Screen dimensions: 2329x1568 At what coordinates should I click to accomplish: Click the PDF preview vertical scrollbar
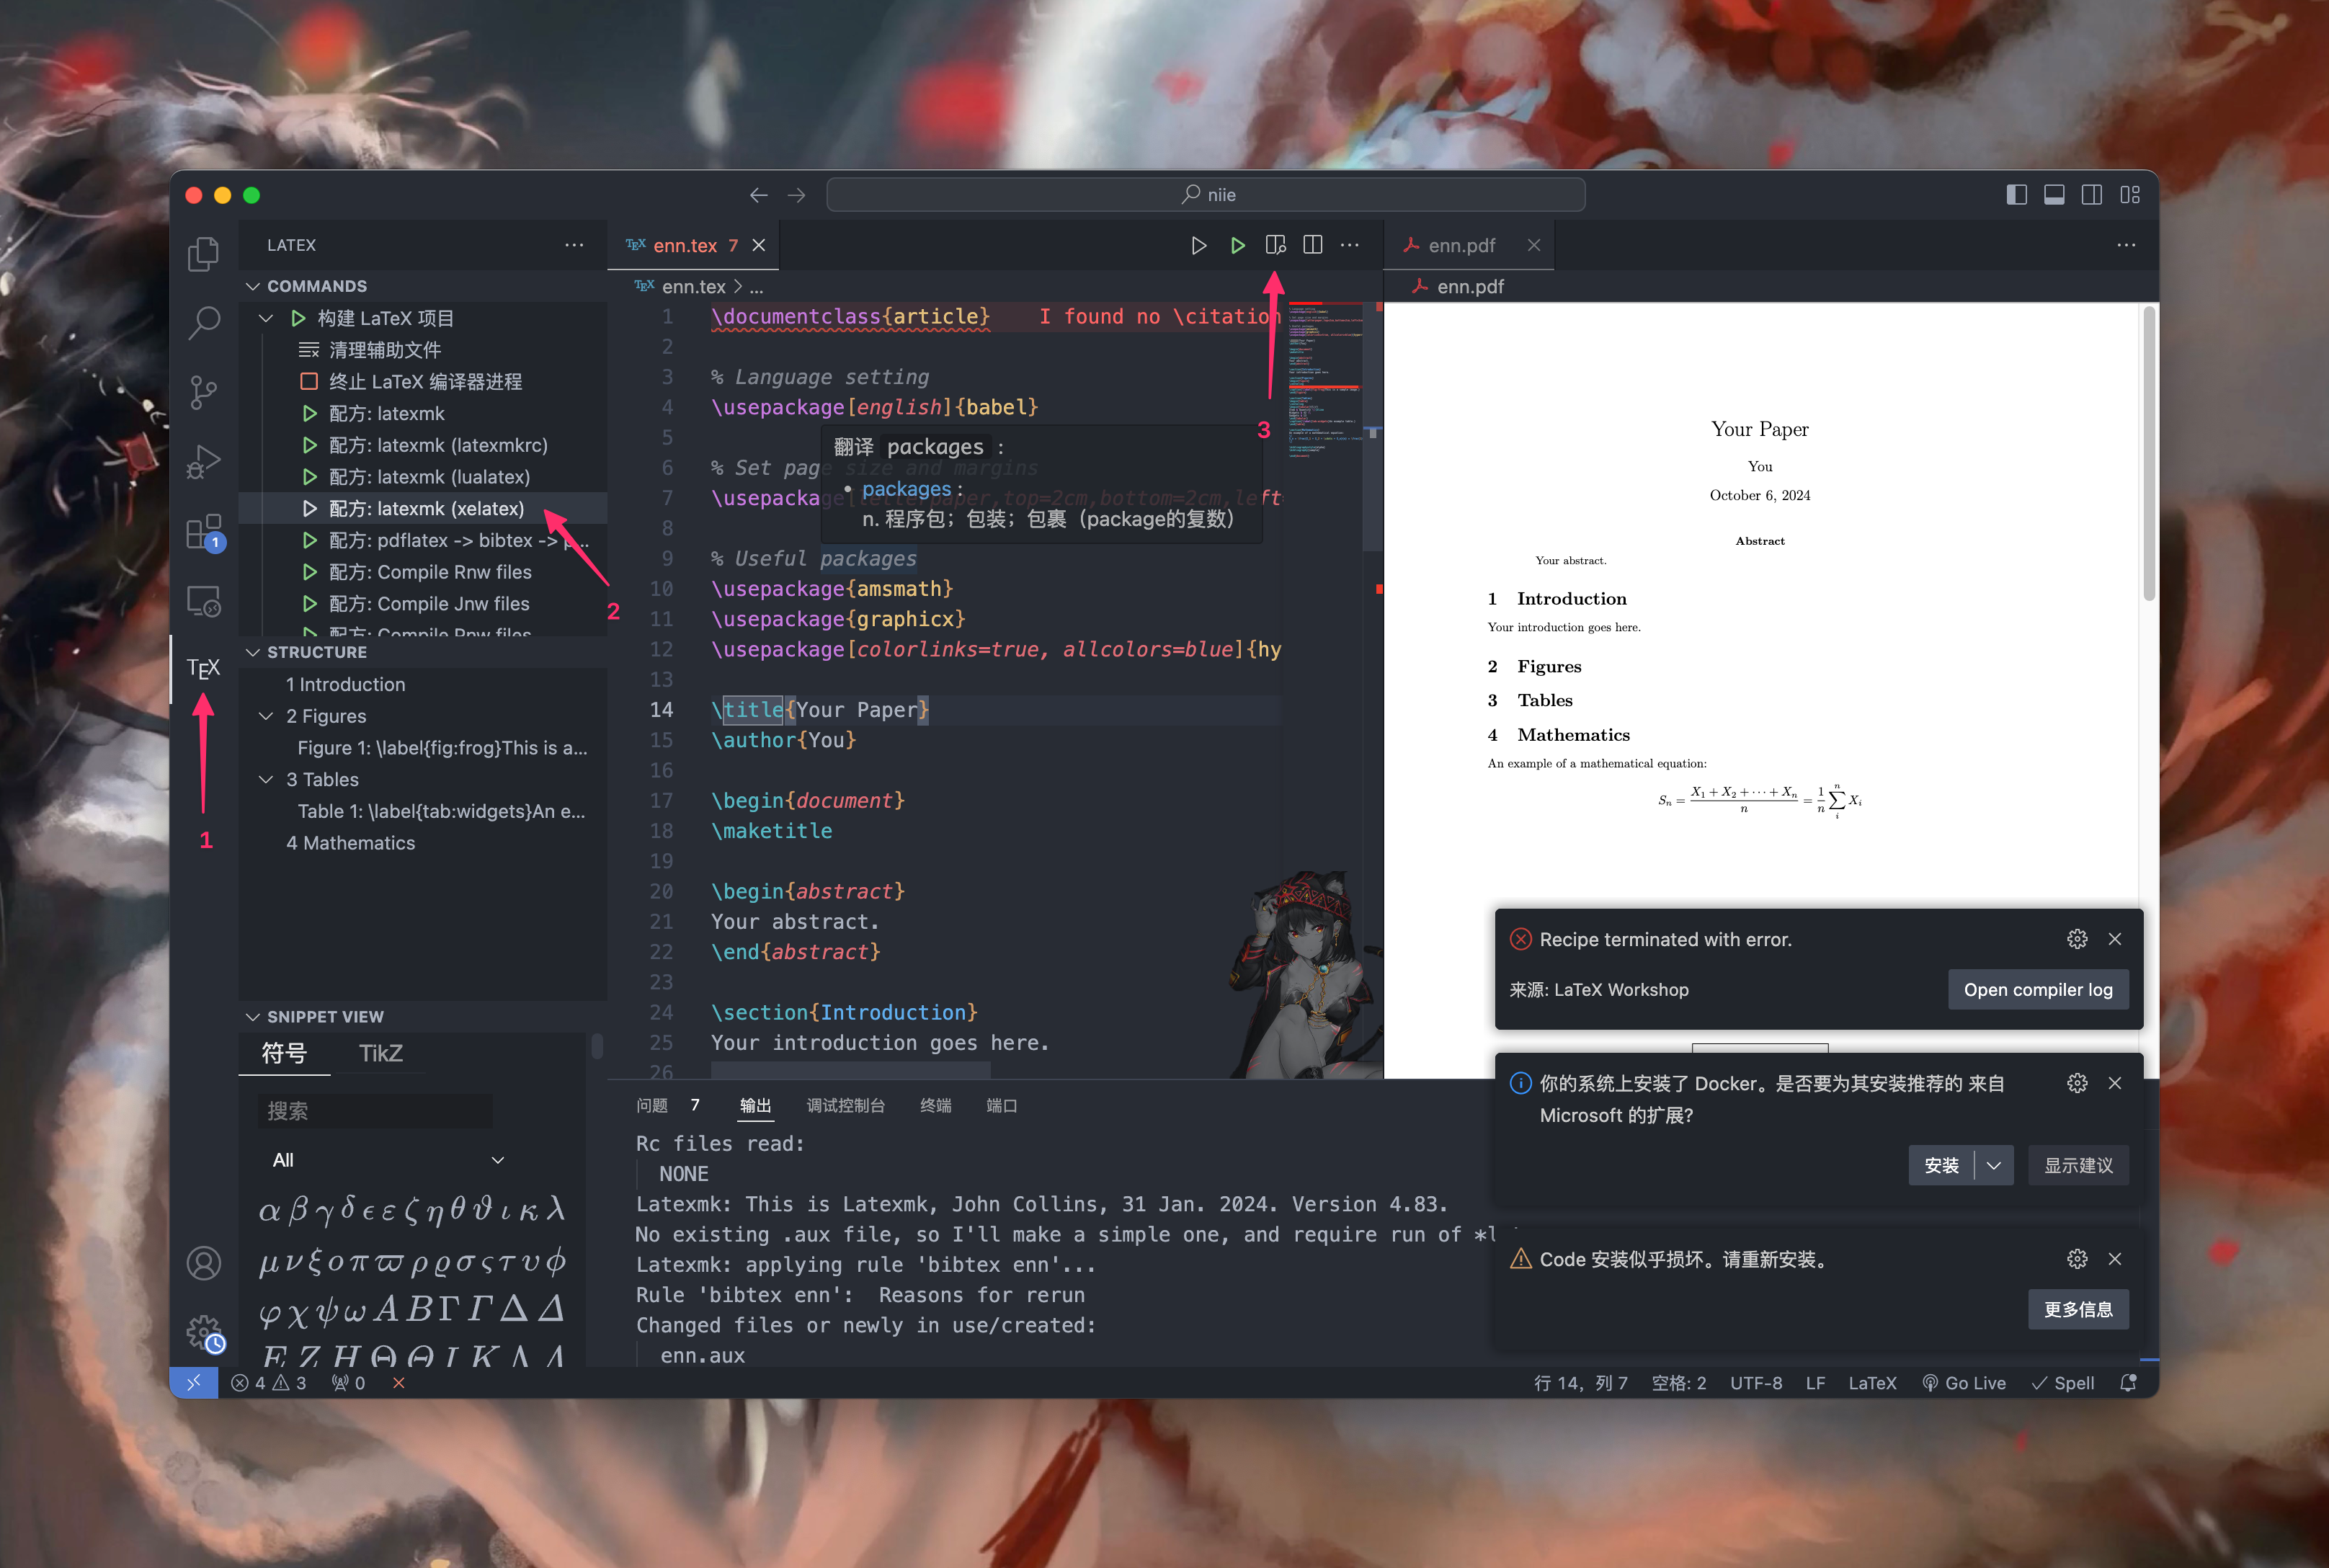click(2149, 455)
